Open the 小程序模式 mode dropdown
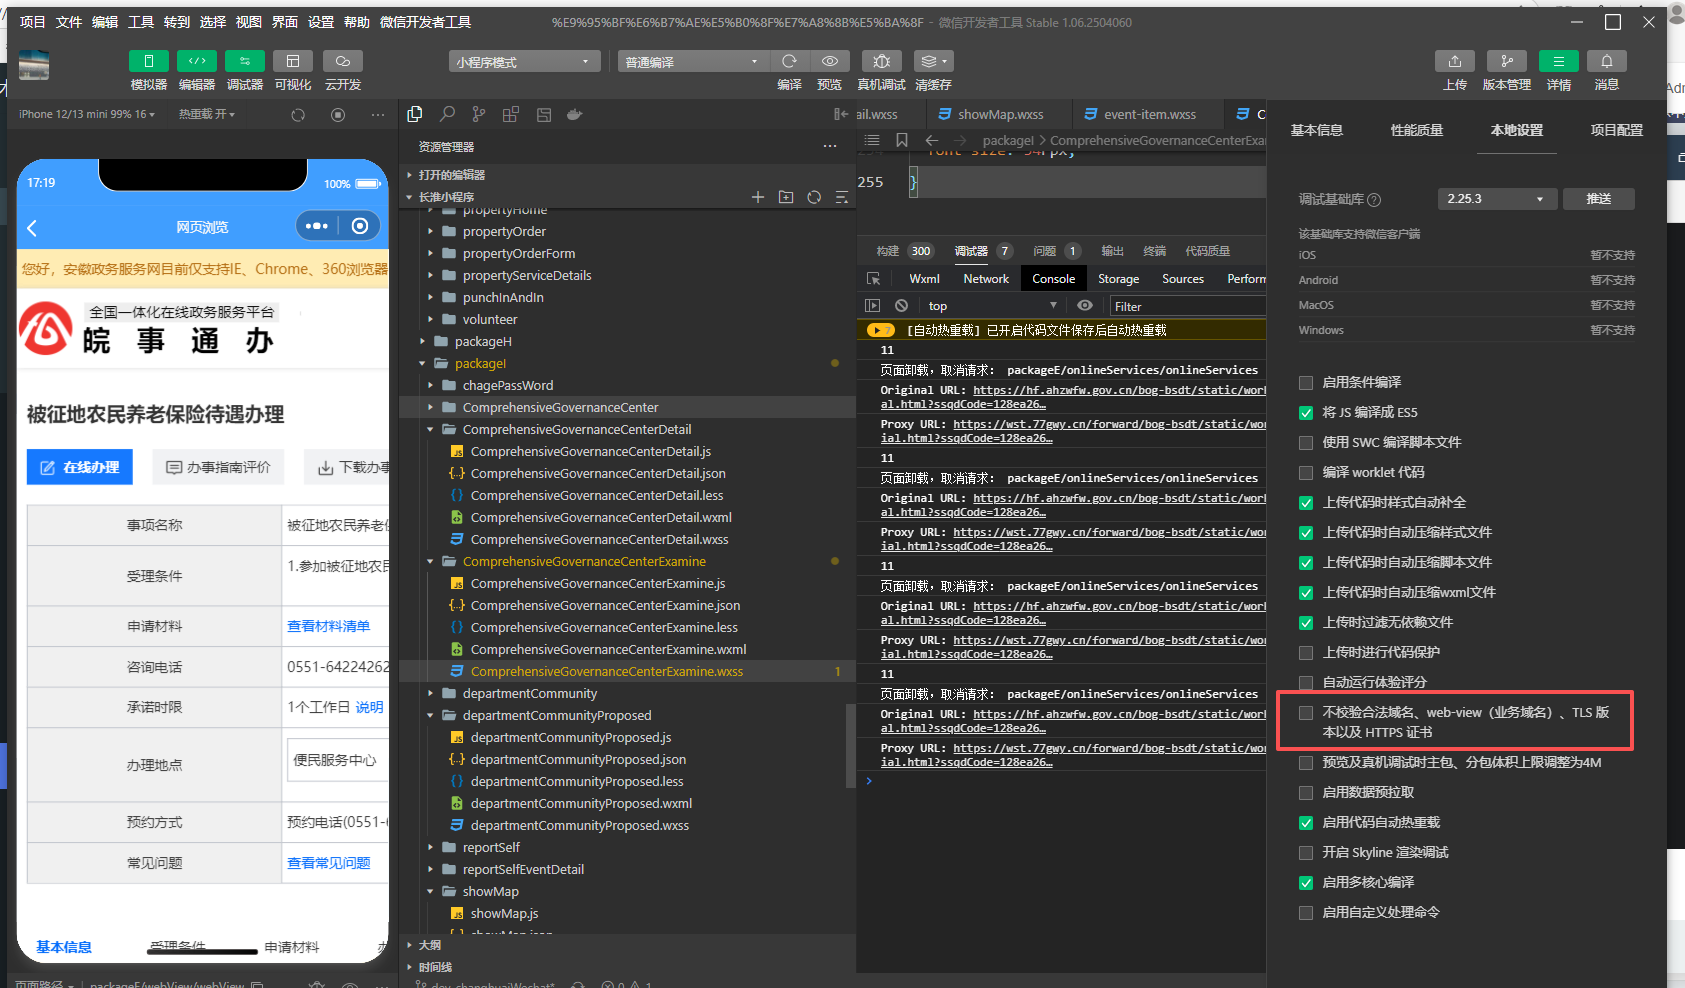1685x988 pixels. point(524,62)
